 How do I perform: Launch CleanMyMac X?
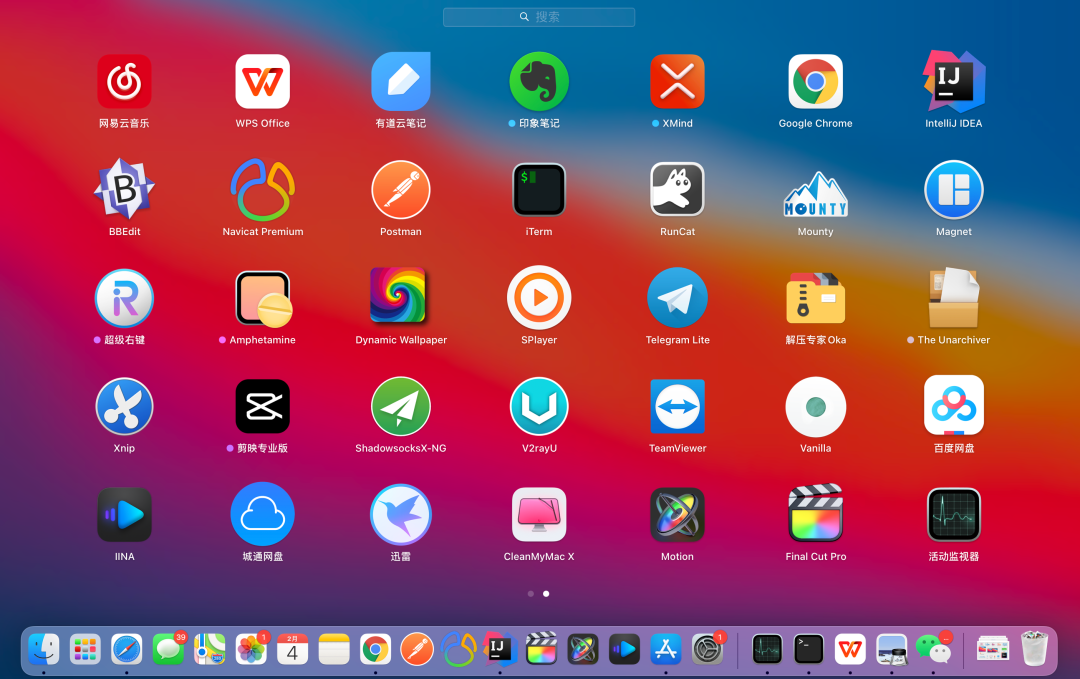539,514
